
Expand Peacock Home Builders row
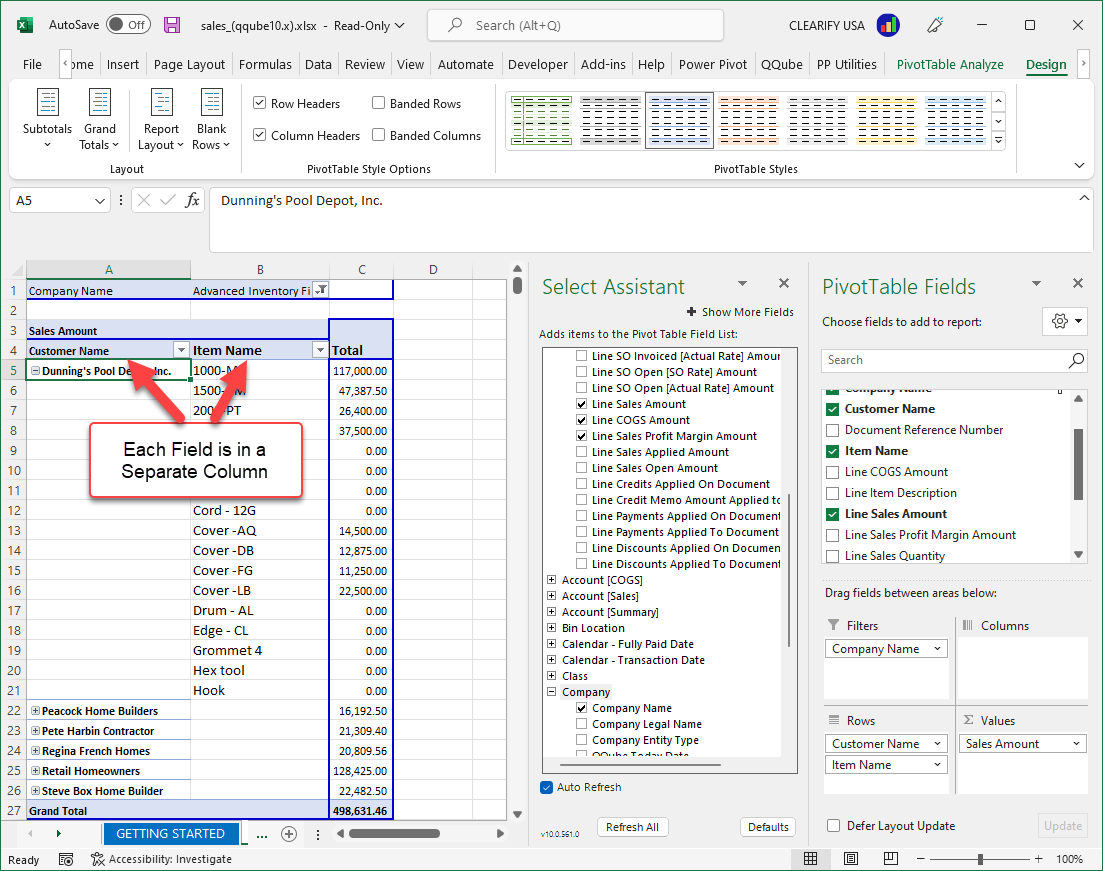click(x=35, y=711)
